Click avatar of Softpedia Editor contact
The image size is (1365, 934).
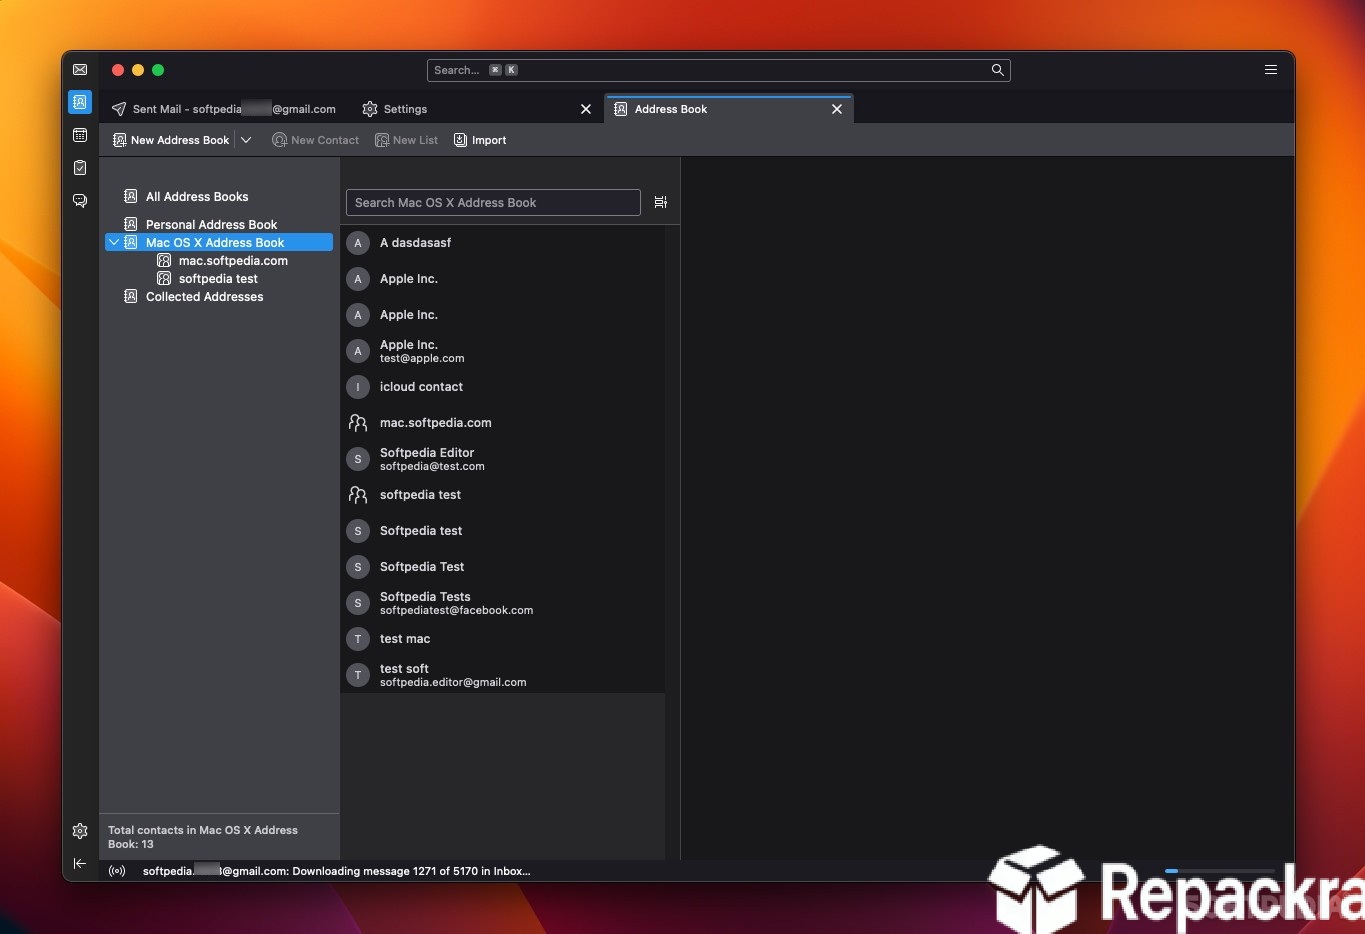(358, 459)
